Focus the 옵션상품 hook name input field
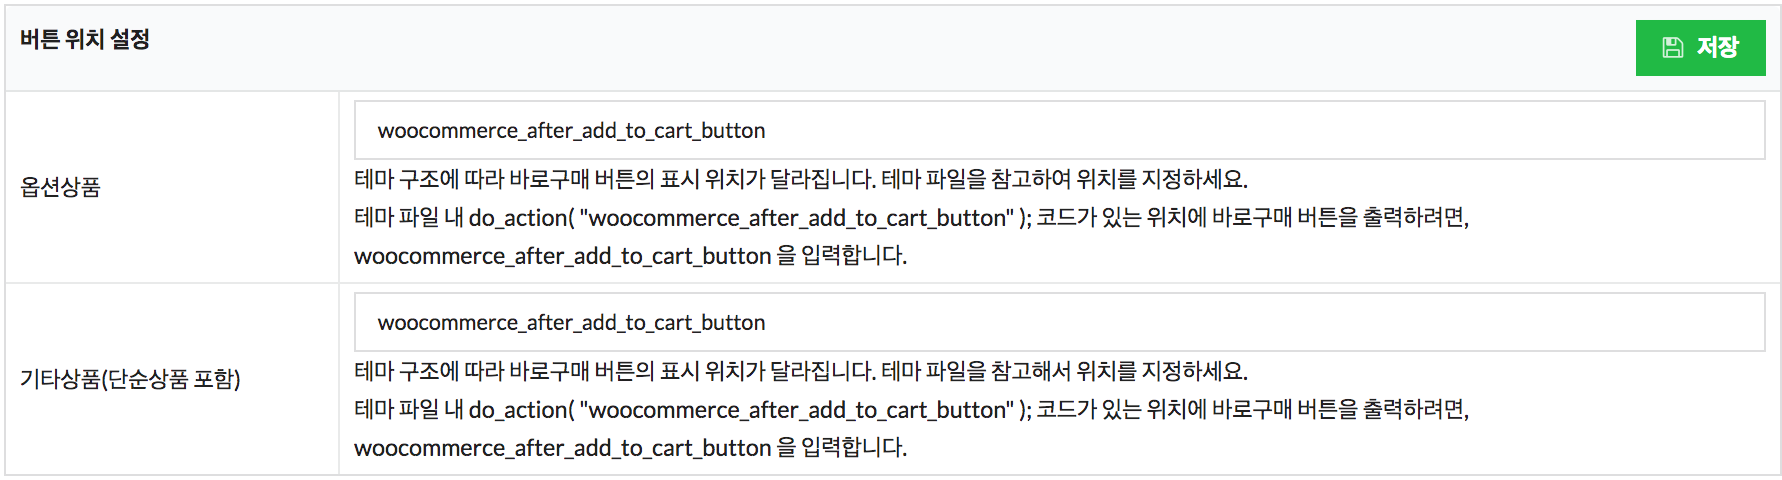The image size is (1782, 480). pyautogui.click(x=1059, y=130)
